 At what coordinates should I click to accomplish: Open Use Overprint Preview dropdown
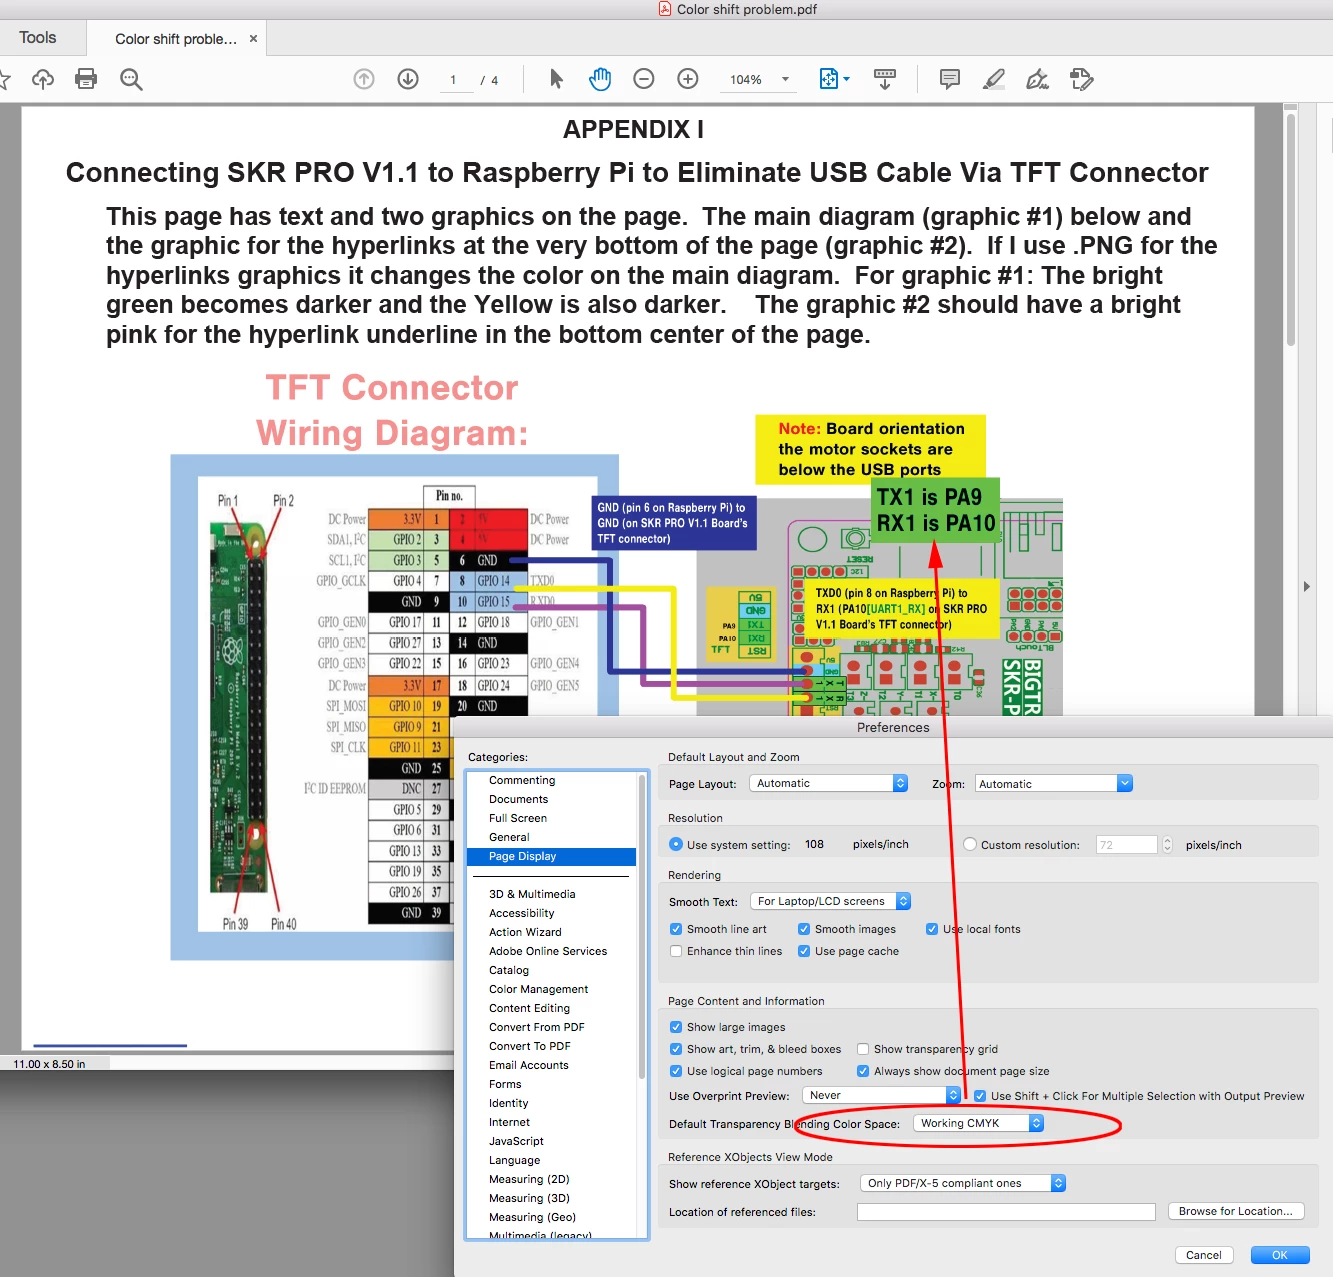coord(881,1095)
